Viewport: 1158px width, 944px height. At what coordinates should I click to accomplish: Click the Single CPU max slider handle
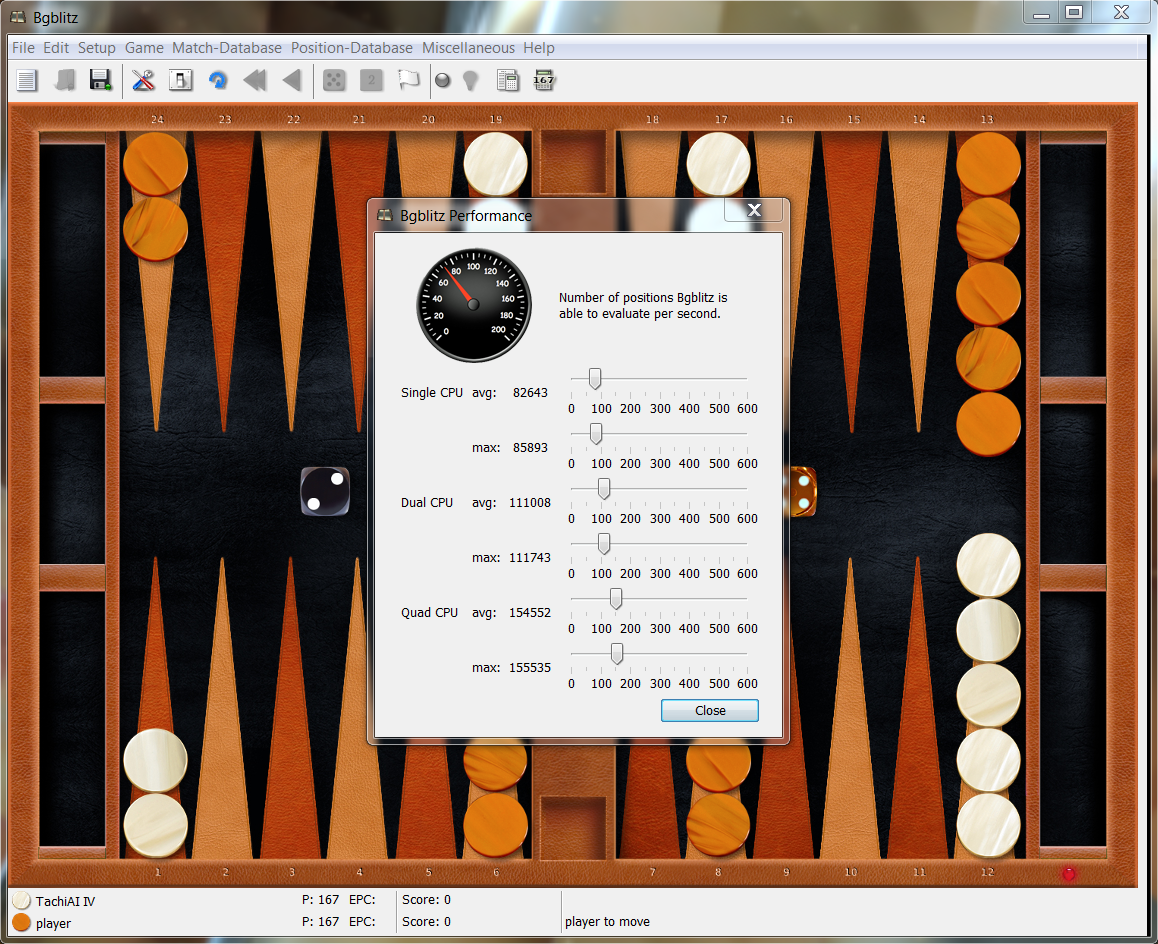[x=595, y=434]
